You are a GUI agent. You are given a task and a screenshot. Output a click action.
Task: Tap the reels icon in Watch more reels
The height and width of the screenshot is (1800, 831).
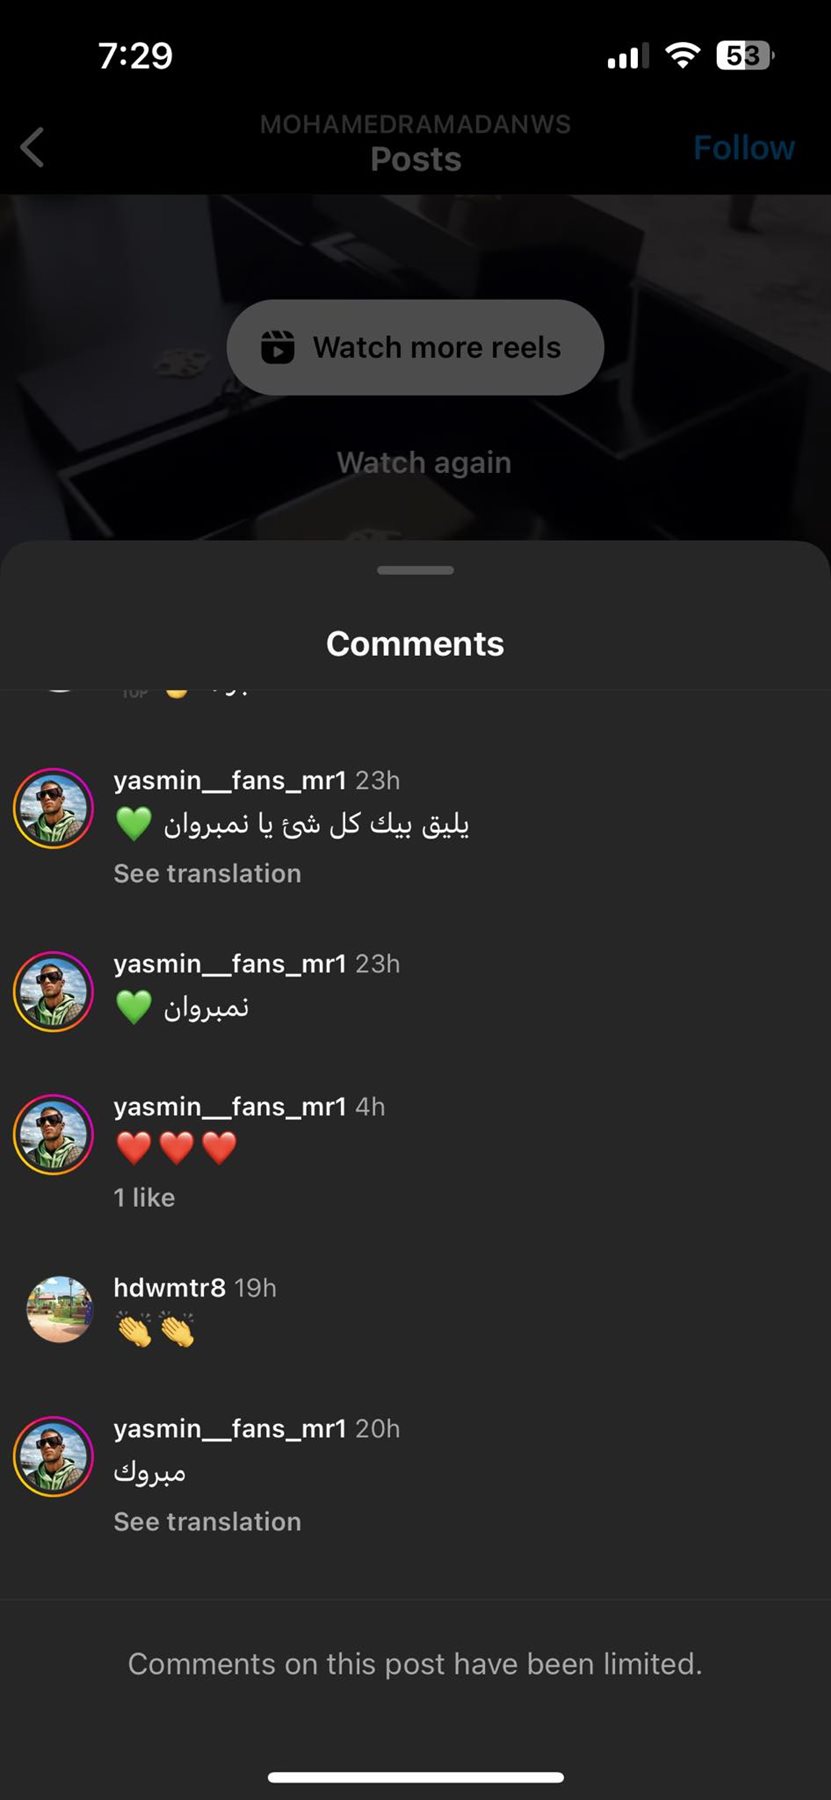[277, 347]
